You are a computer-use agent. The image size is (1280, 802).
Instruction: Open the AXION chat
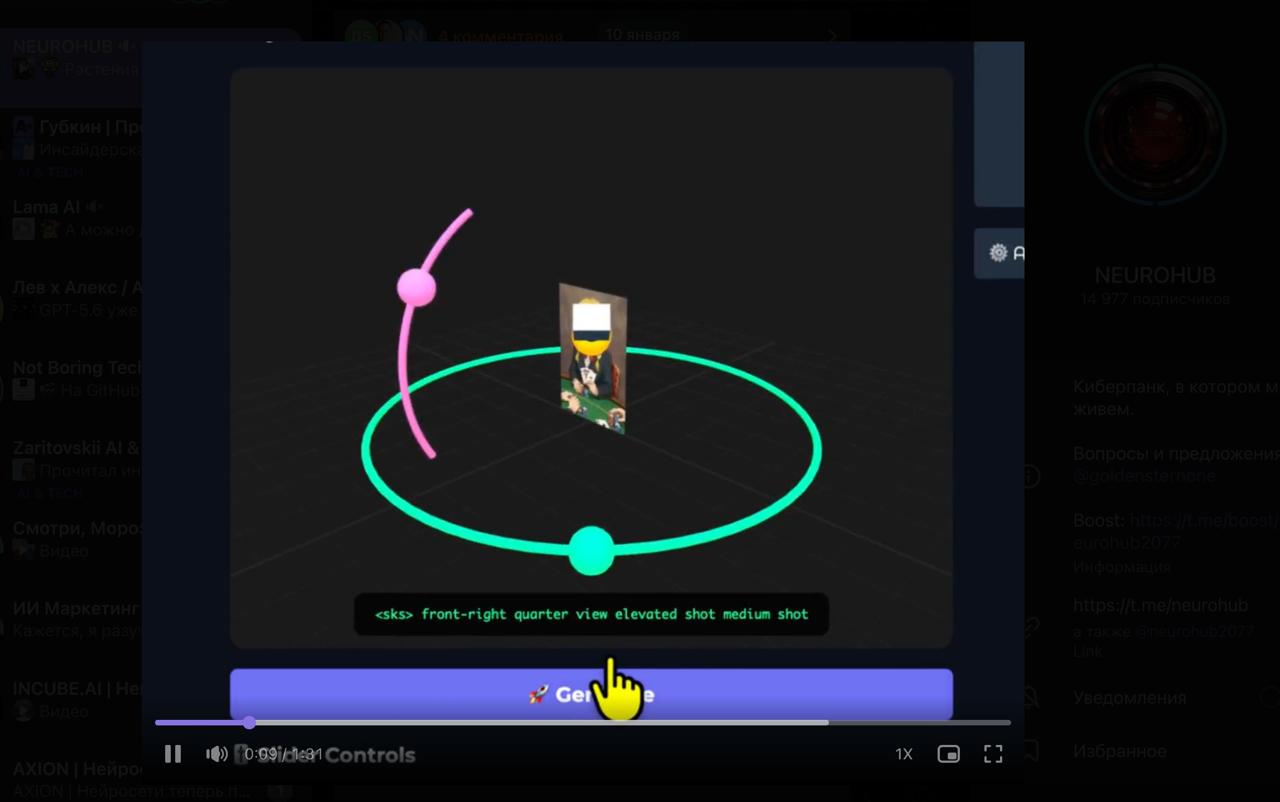tap(72, 780)
